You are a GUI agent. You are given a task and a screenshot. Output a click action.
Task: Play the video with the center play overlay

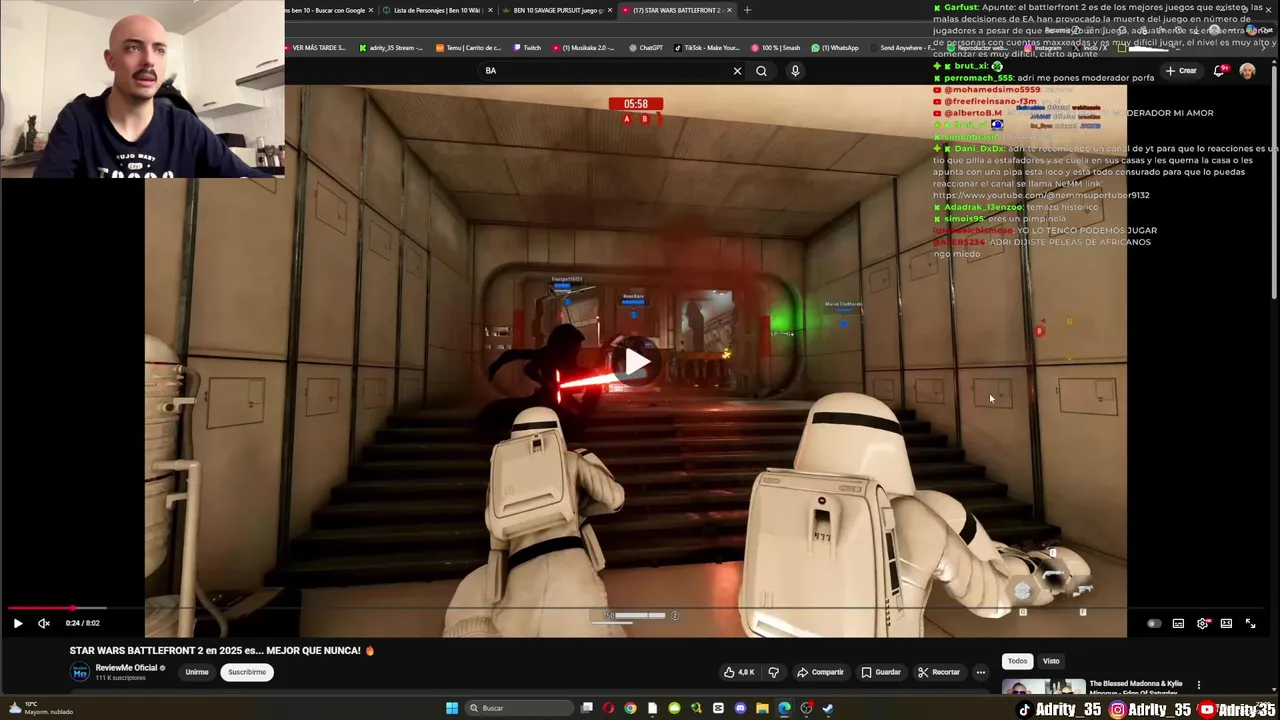pyautogui.click(x=637, y=362)
